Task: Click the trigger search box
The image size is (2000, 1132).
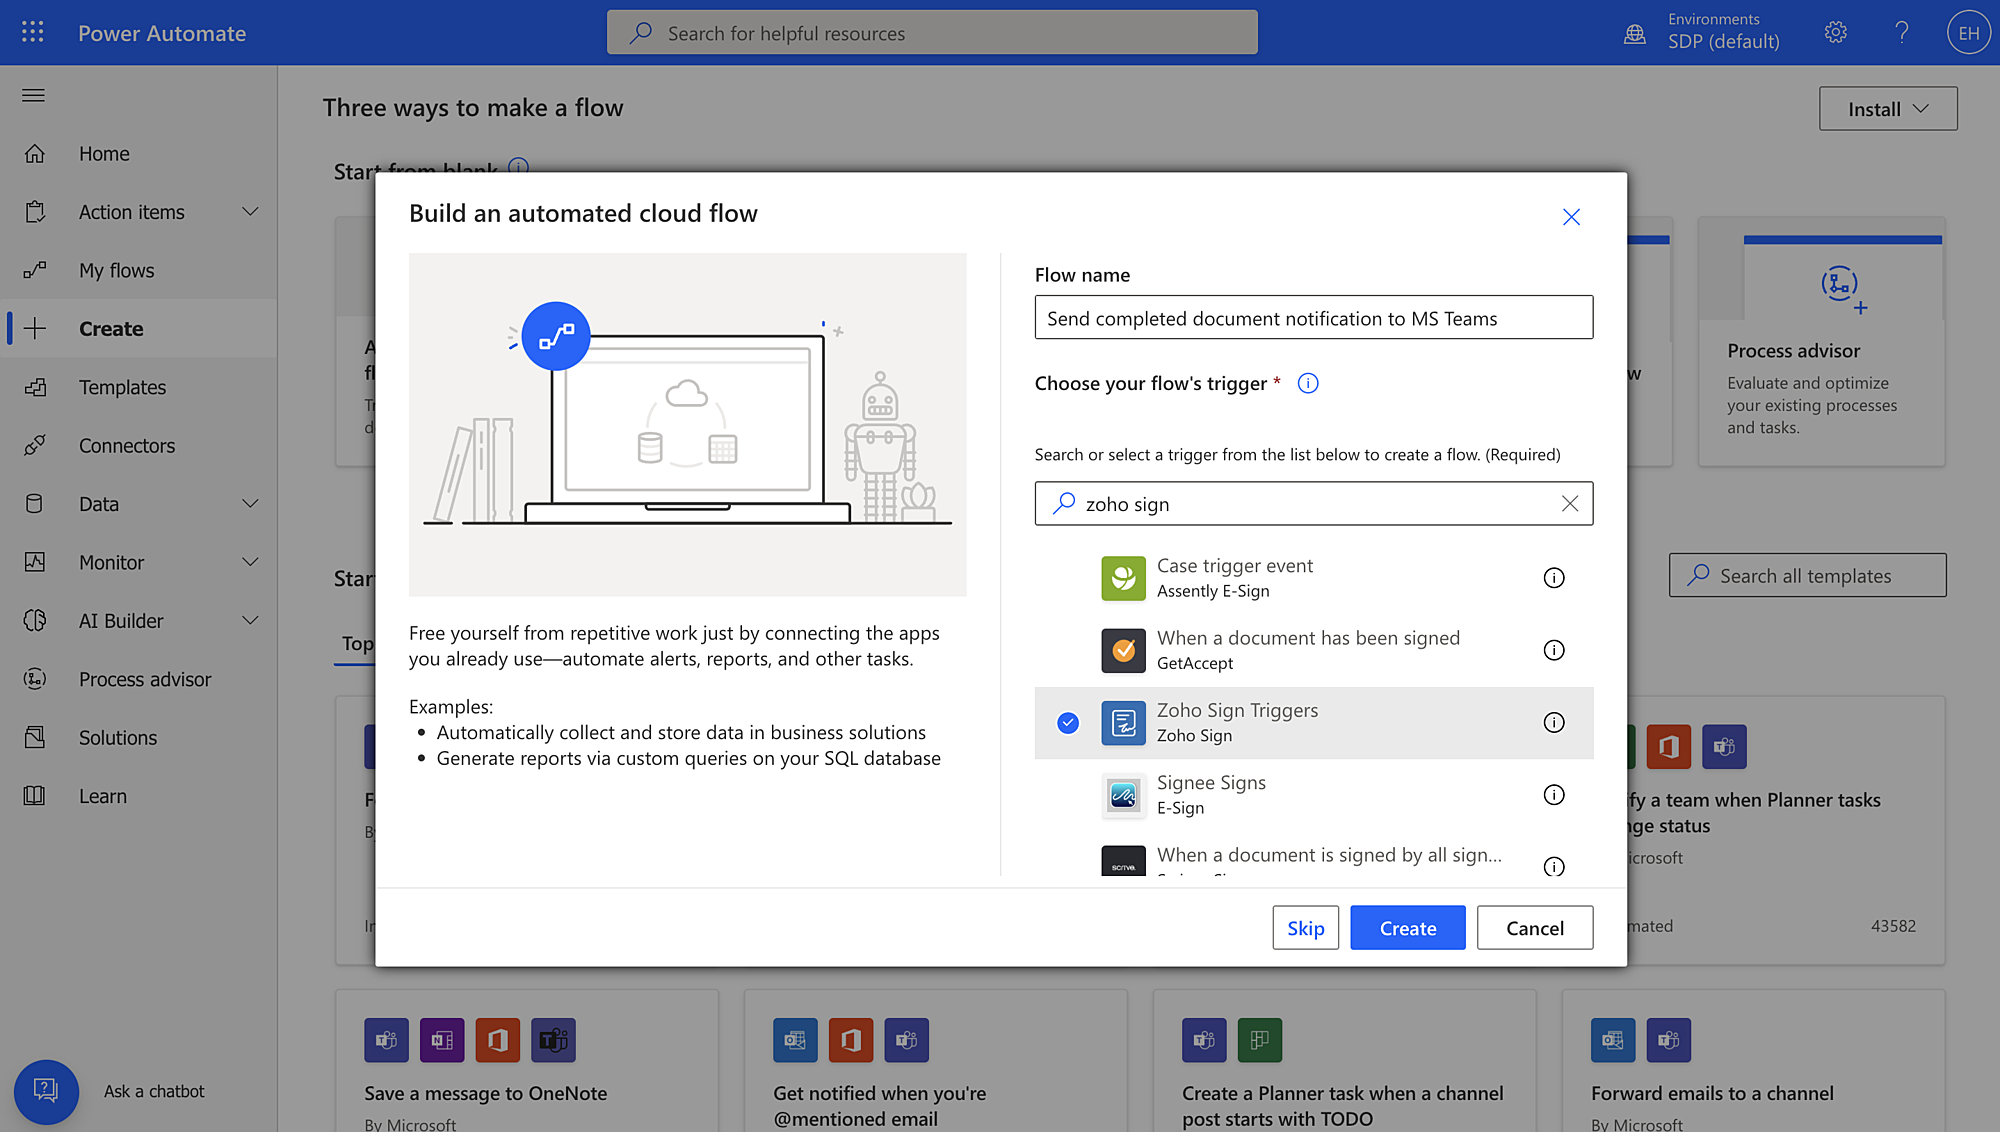Action: (1313, 504)
